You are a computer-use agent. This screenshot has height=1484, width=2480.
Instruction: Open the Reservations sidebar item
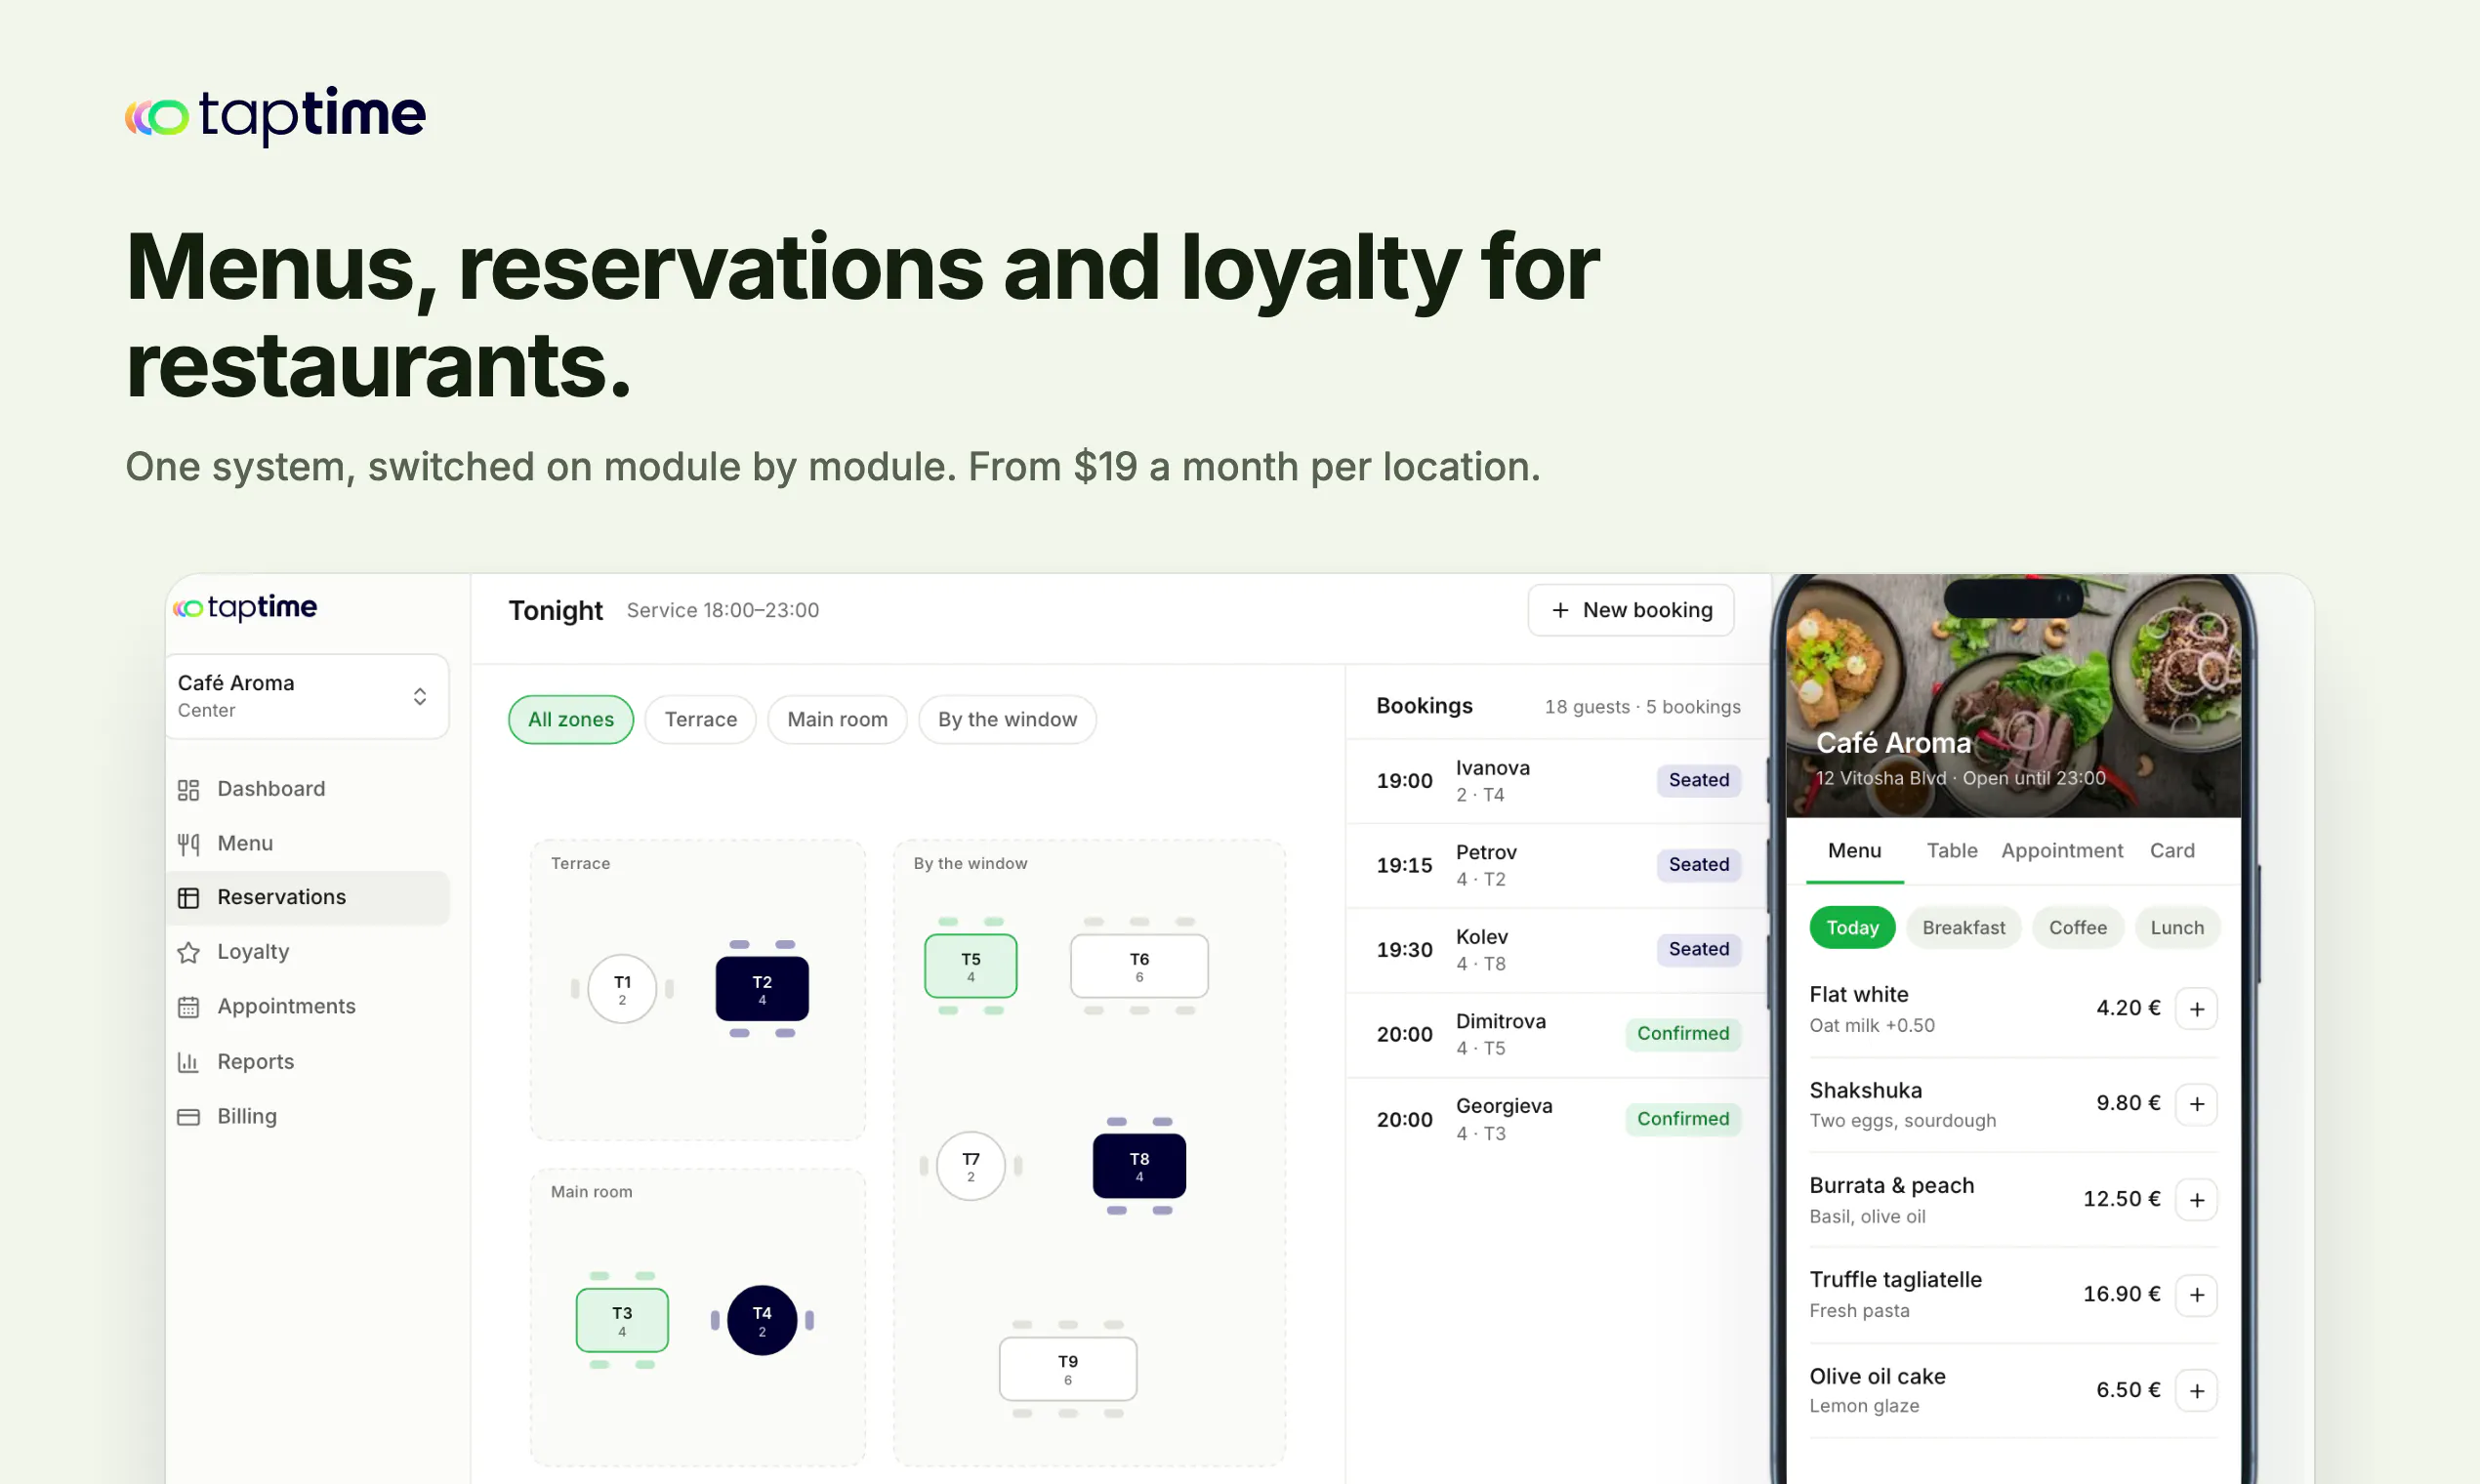(x=308, y=898)
